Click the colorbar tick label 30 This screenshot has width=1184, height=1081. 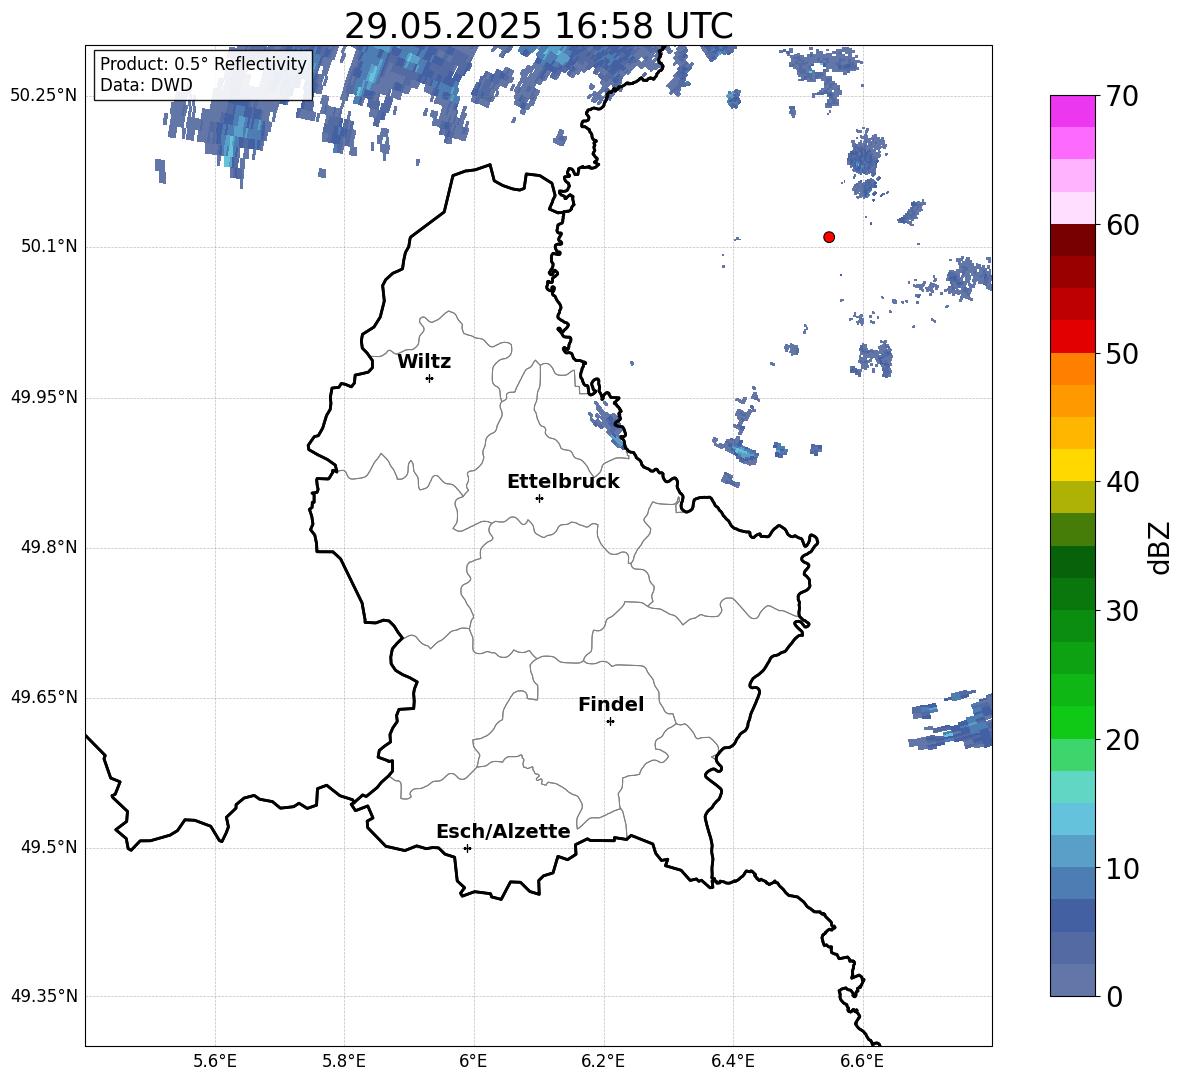tap(1122, 611)
